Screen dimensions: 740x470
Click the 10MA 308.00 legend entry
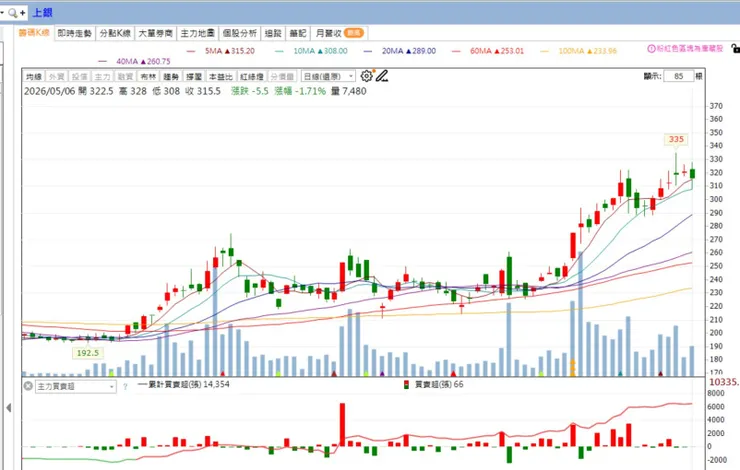[x=311, y=51]
